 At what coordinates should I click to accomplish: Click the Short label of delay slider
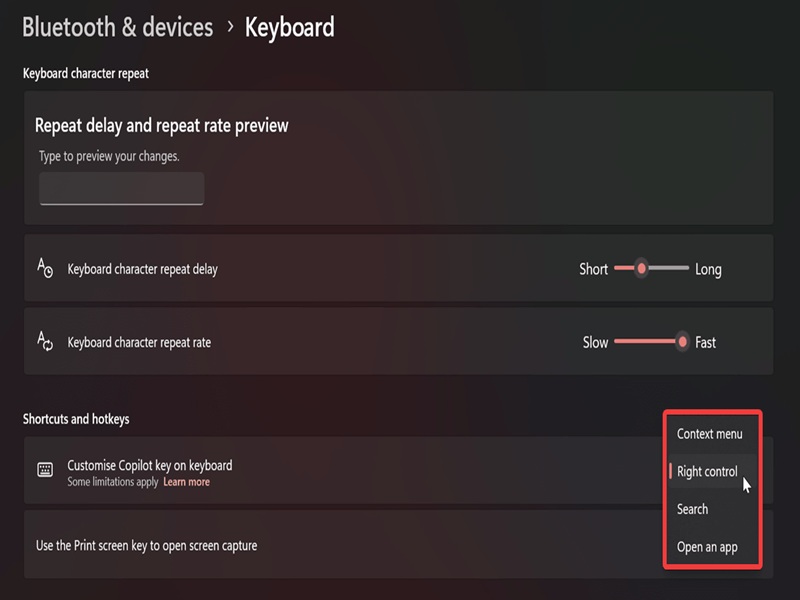[593, 269]
